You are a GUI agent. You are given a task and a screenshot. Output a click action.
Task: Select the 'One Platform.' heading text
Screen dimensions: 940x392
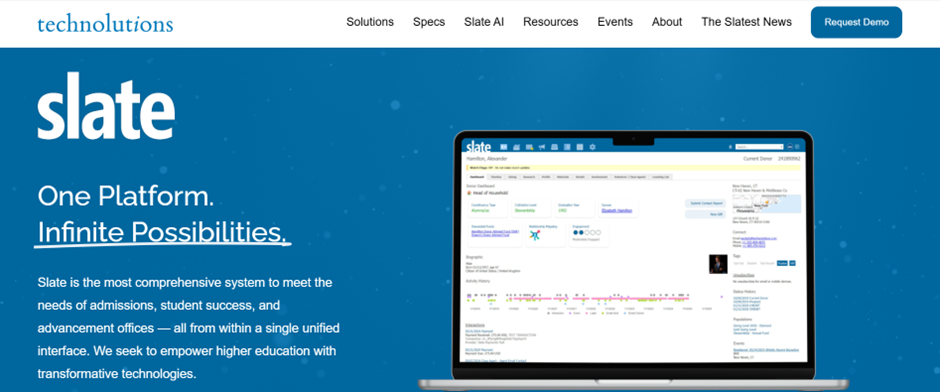click(x=125, y=197)
